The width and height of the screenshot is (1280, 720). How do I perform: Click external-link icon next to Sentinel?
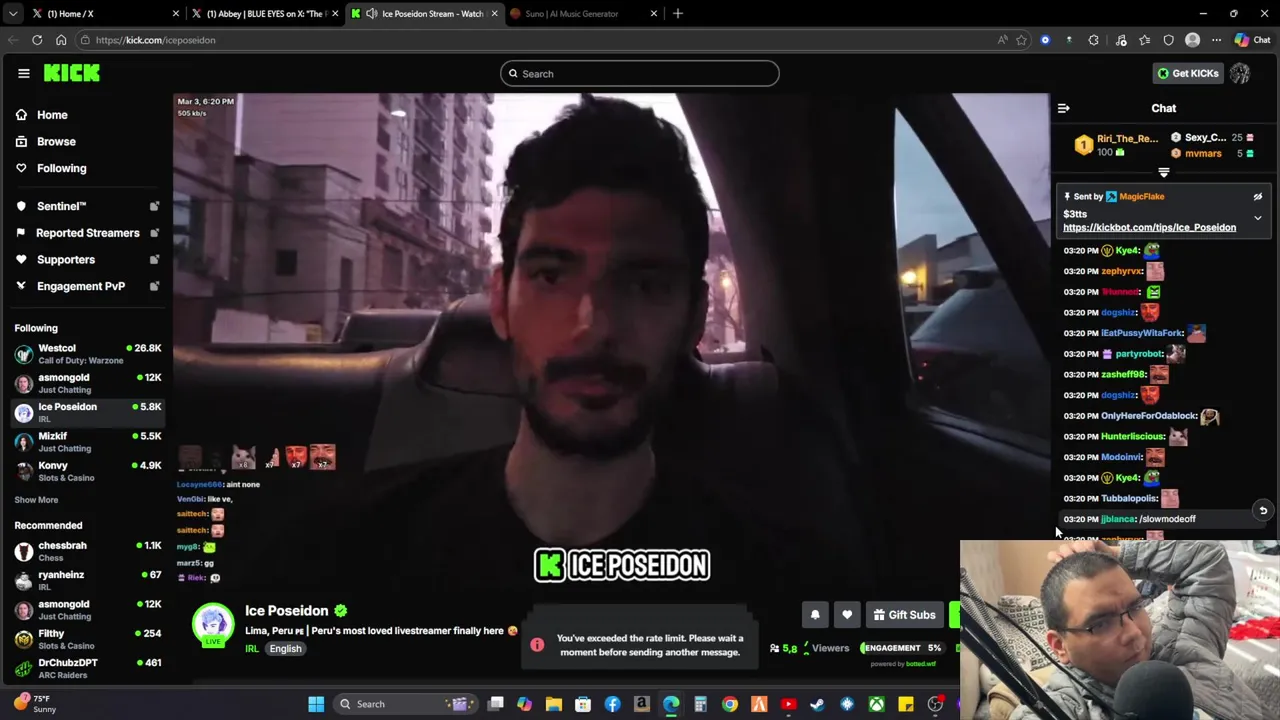click(x=154, y=206)
